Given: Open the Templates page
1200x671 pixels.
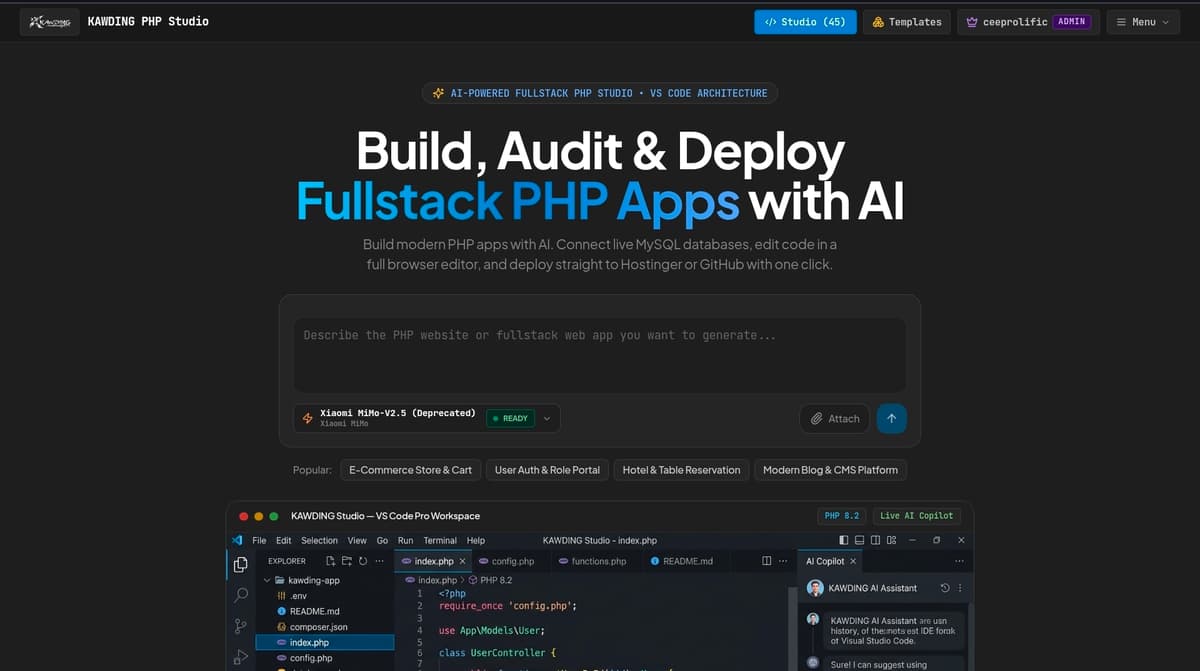Looking at the screenshot, I should [906, 22].
